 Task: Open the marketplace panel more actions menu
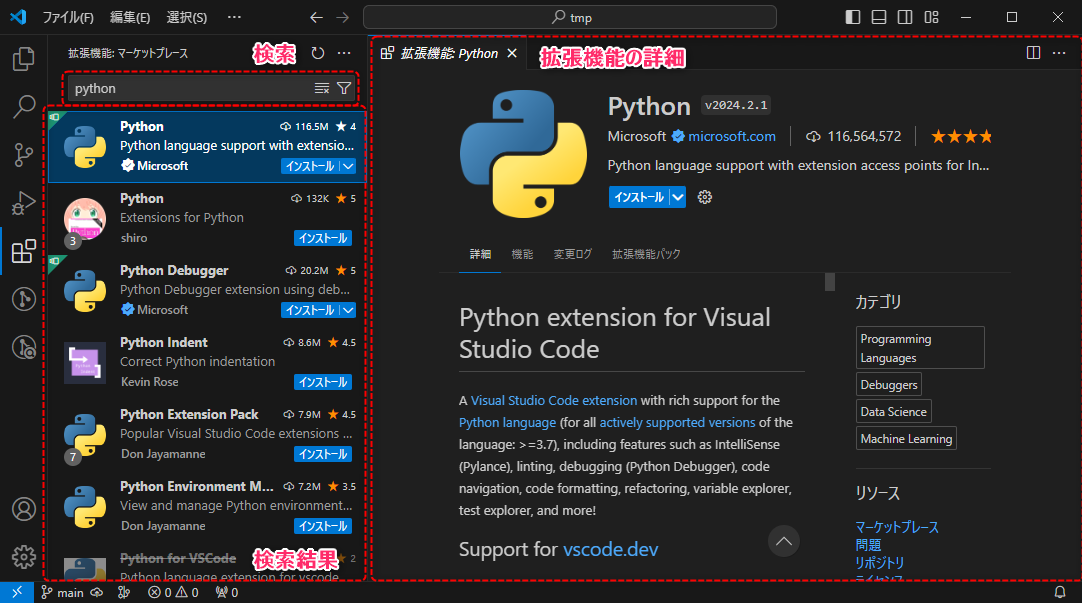pos(344,53)
